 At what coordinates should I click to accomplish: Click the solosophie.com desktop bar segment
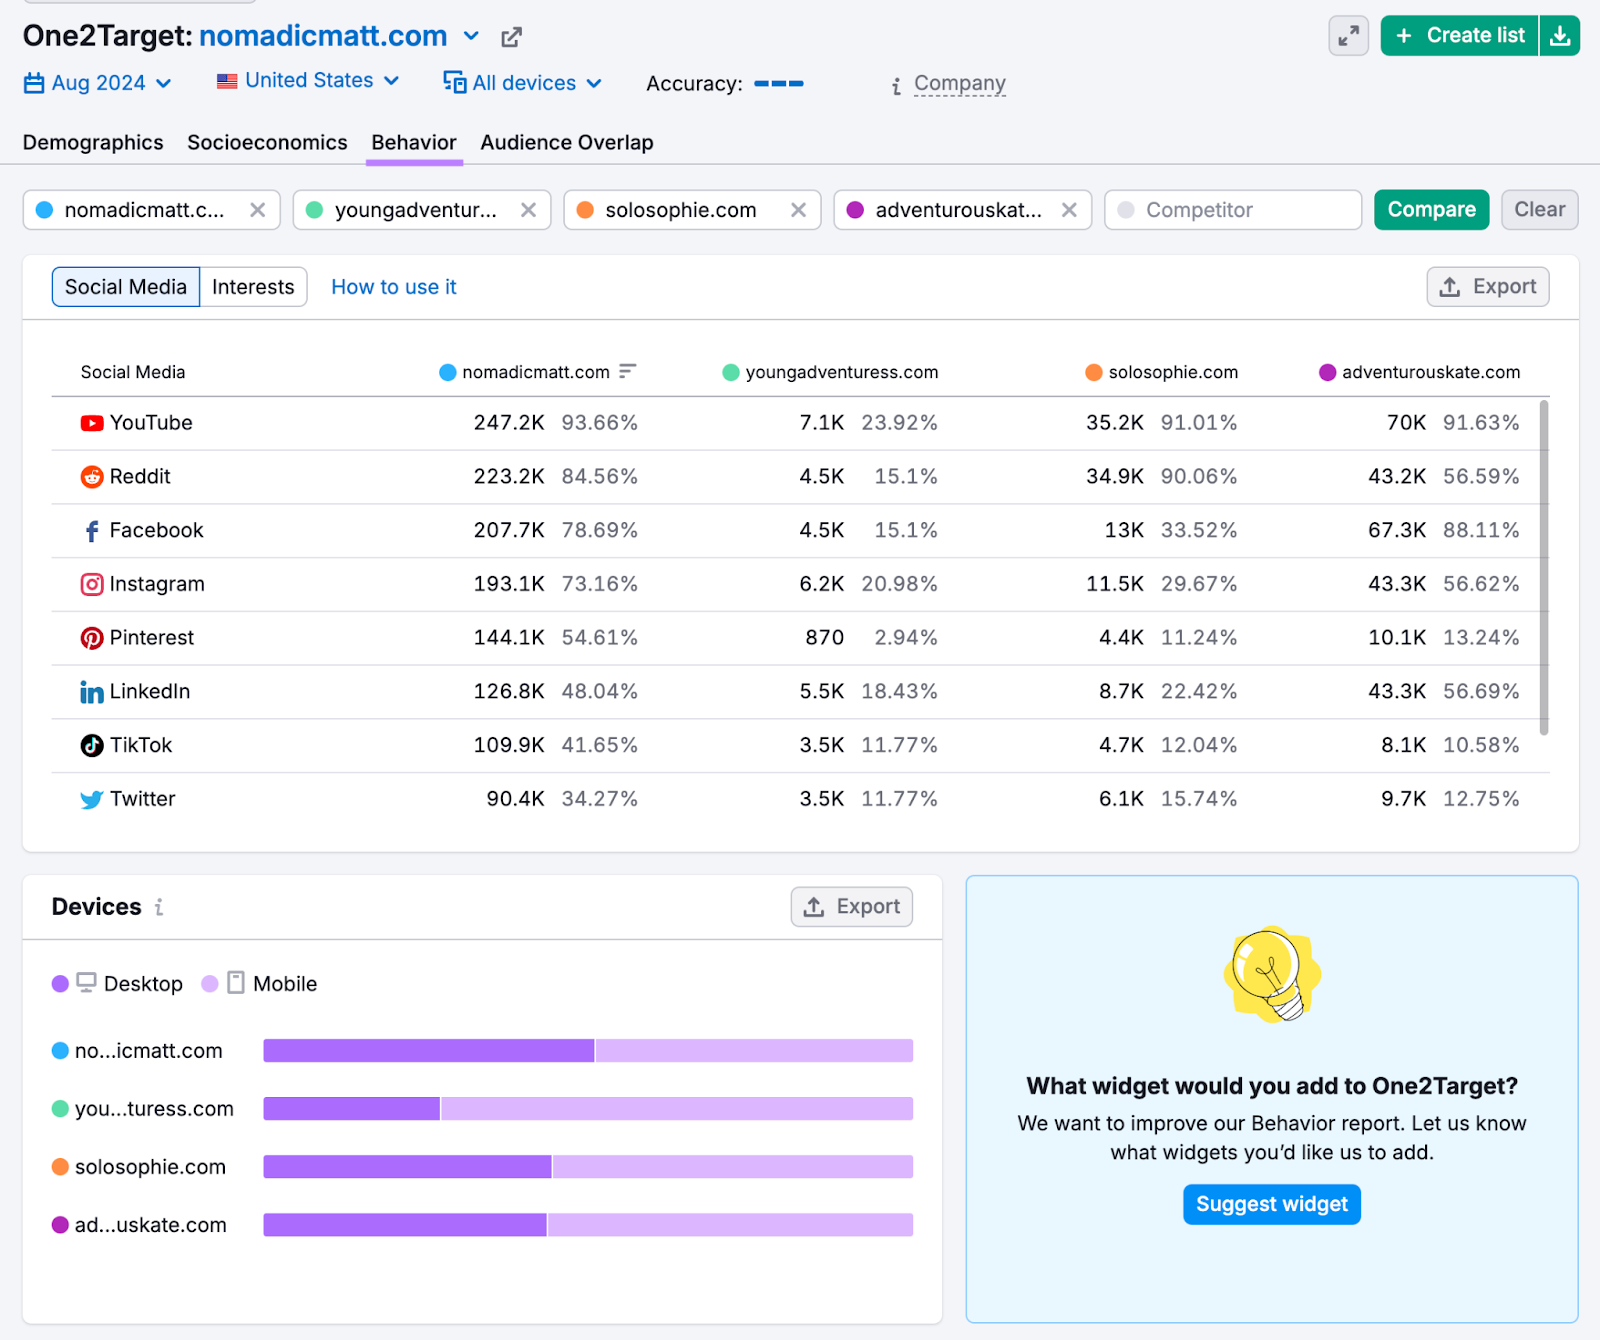(408, 1167)
